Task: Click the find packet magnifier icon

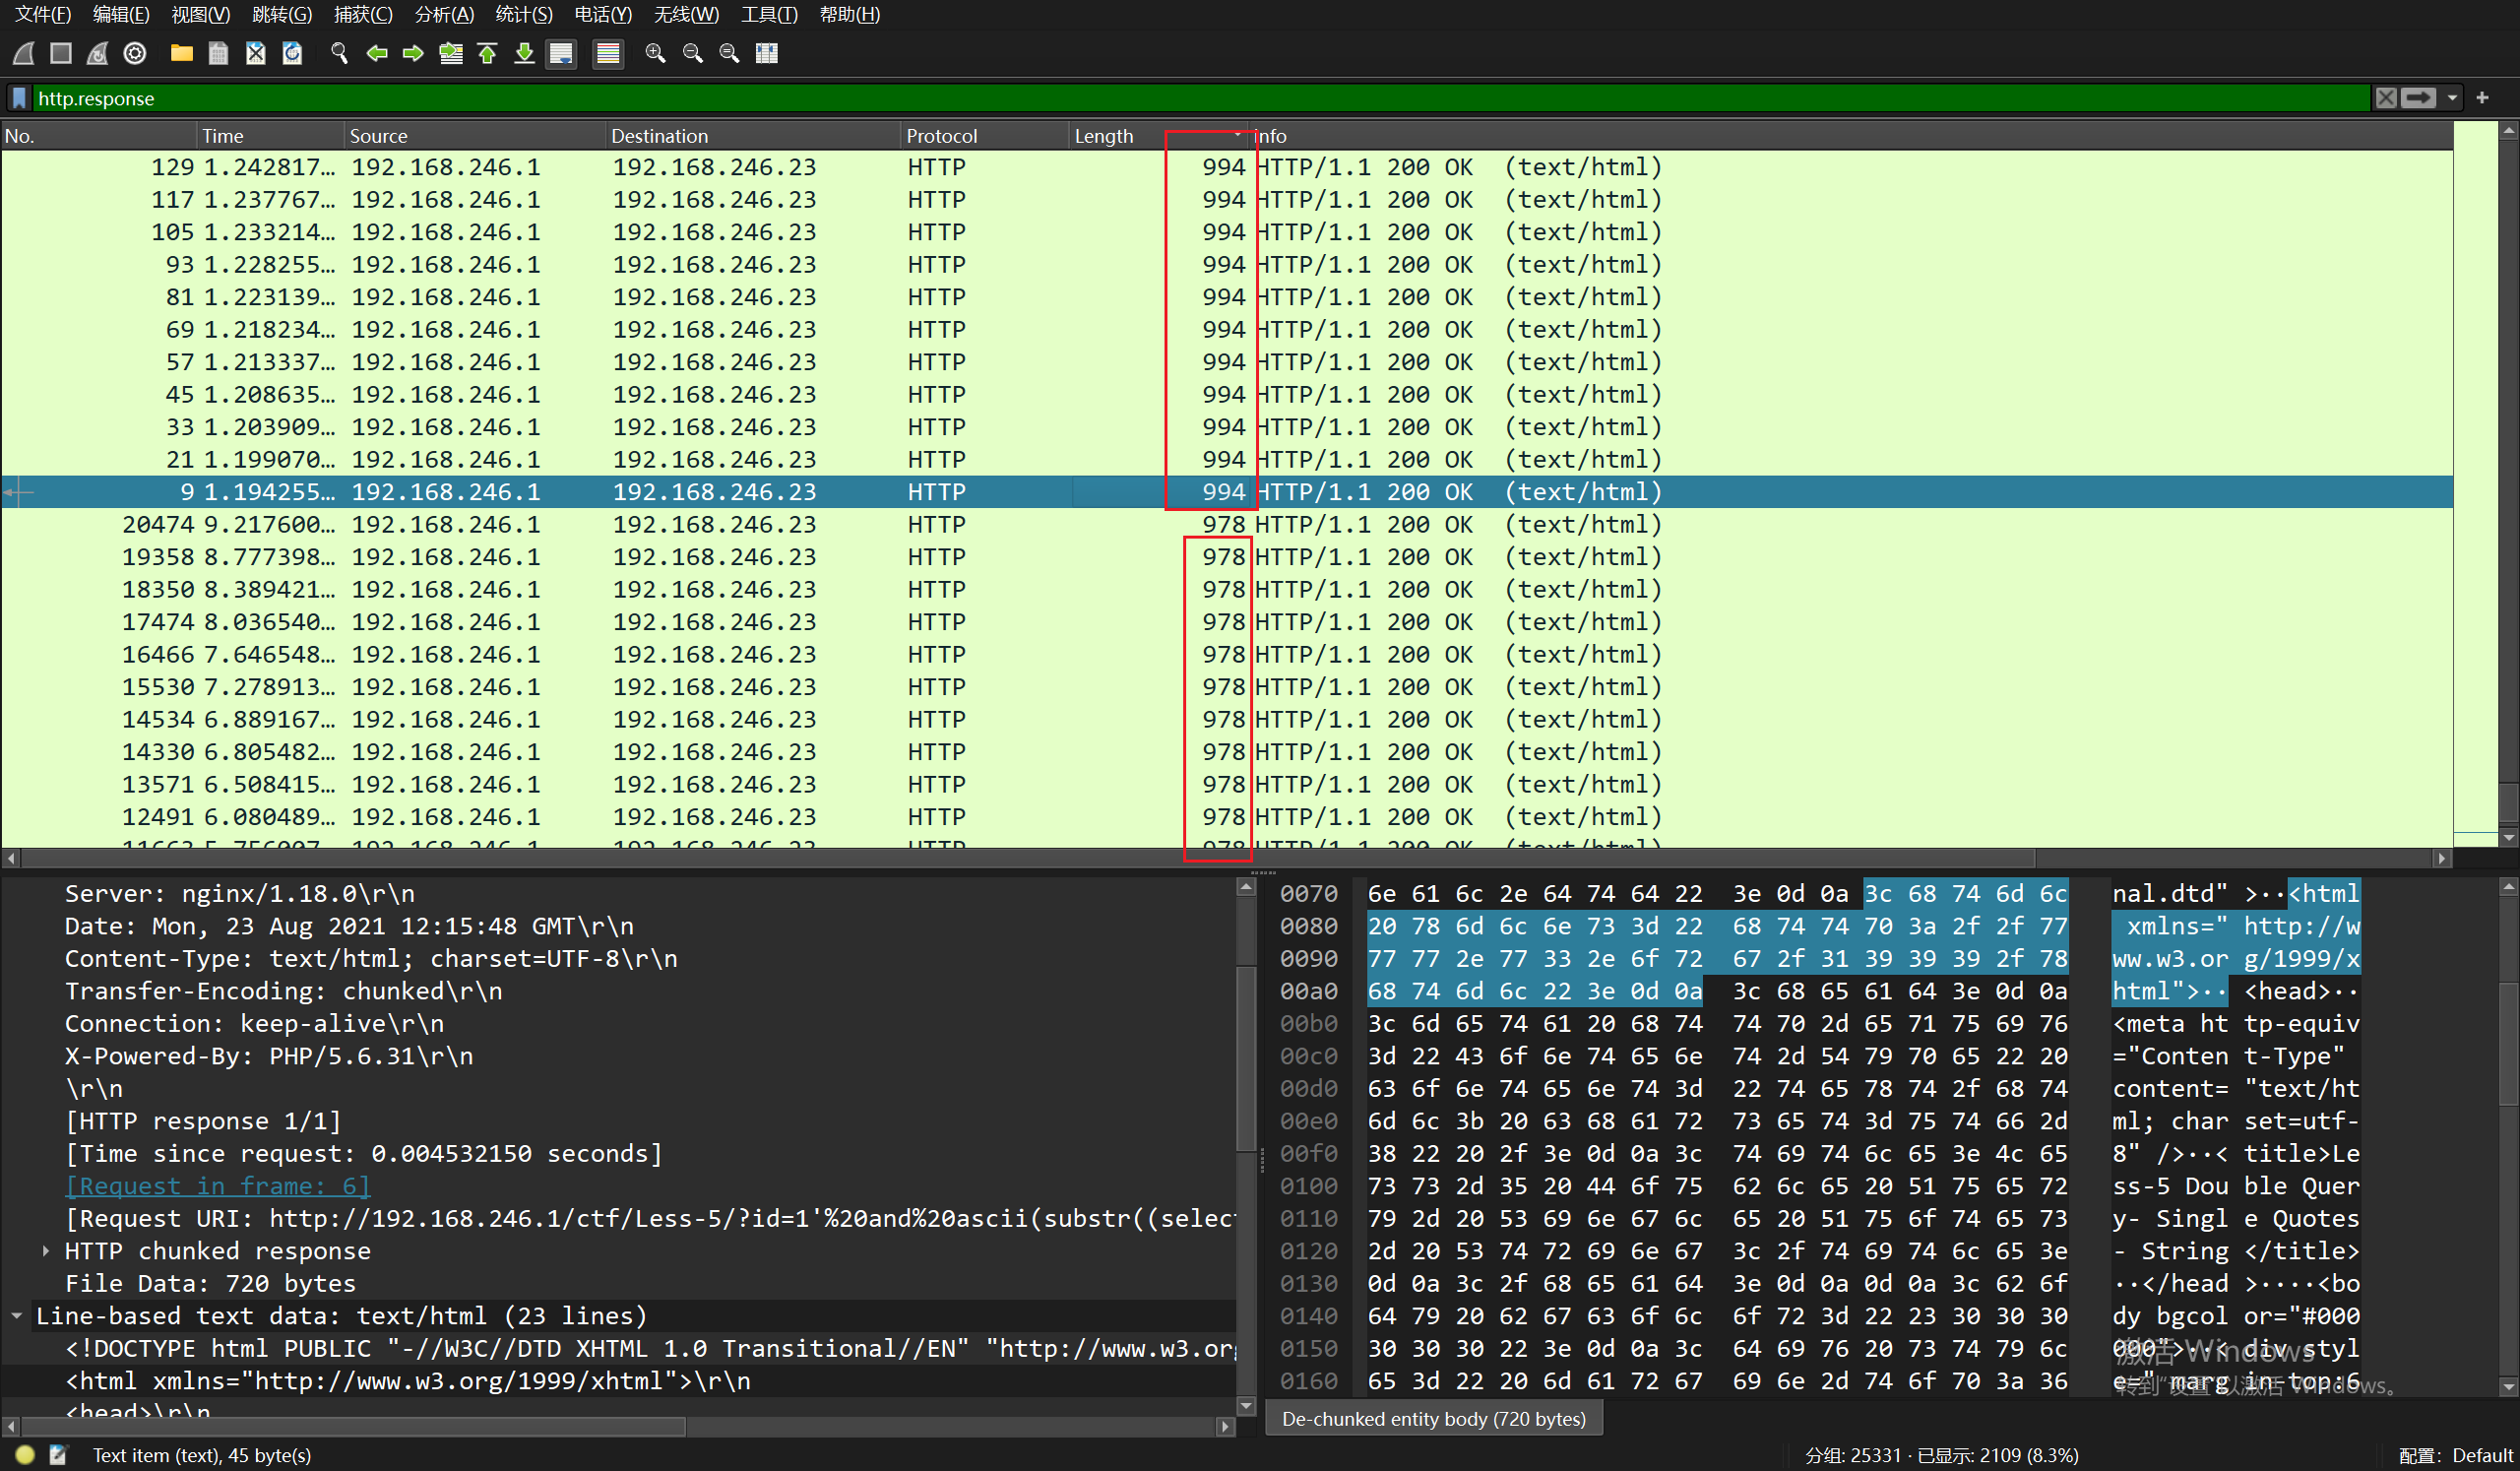Action: pos(339,54)
